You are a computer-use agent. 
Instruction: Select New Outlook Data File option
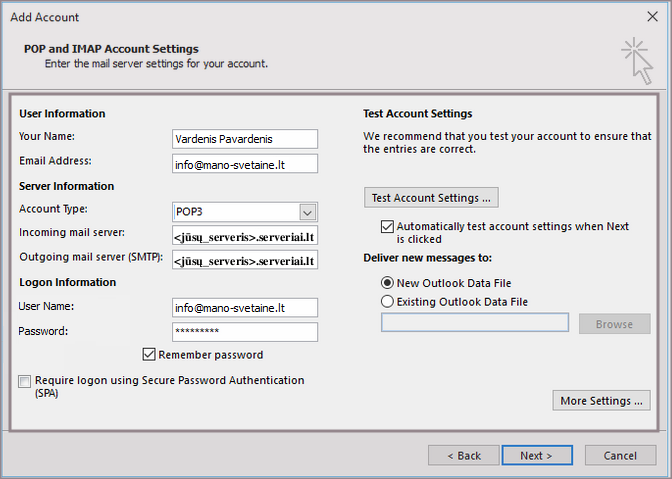point(387,283)
